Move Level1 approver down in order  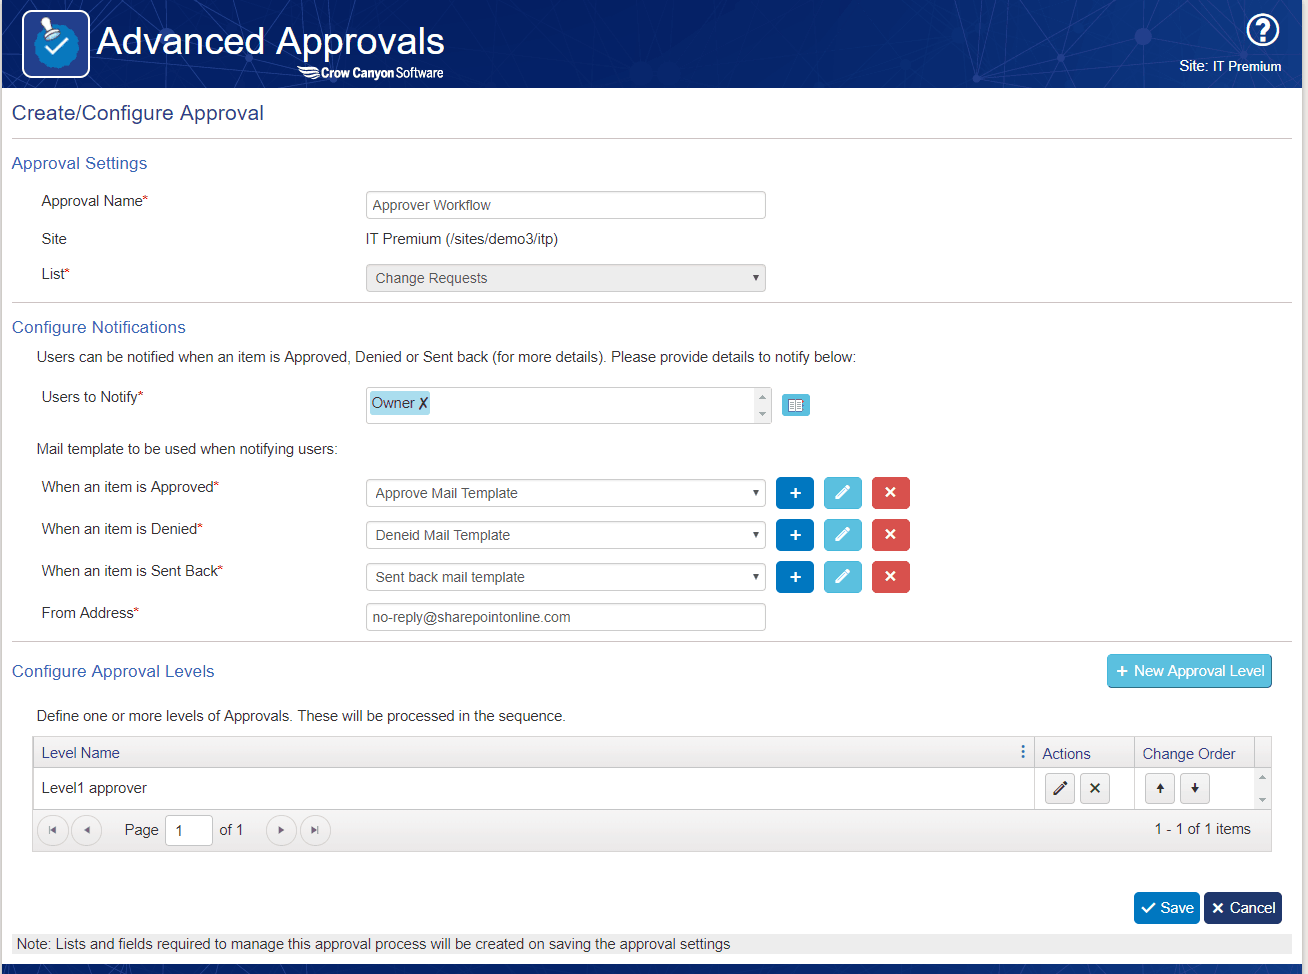(x=1195, y=788)
